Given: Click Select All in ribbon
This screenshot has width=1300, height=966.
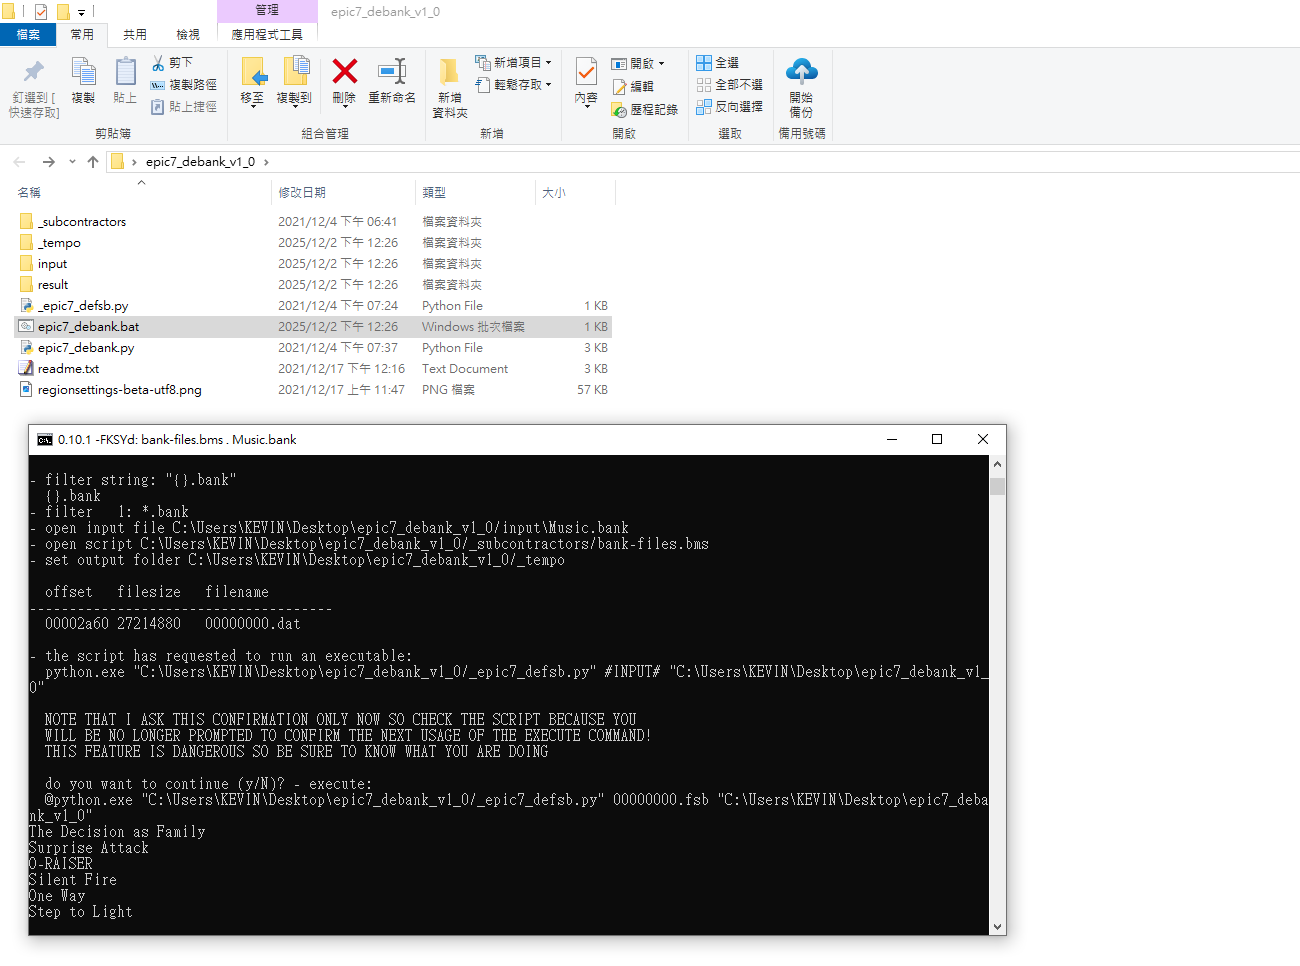Looking at the screenshot, I should (717, 62).
